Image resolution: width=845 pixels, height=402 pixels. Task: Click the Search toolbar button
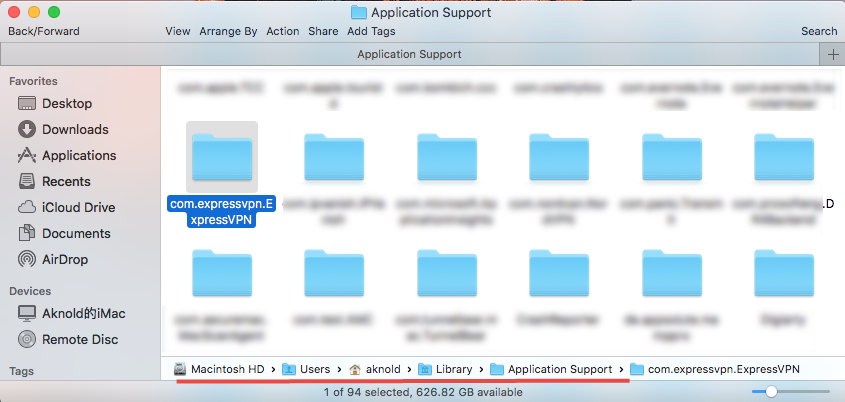(819, 31)
